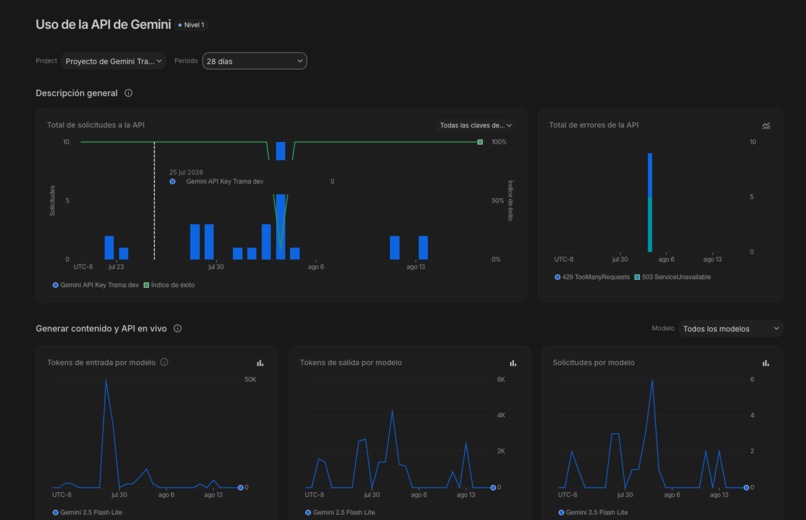The height and width of the screenshot is (520, 806).
Task: Toggle 503 ServiceUnavailable legend entry
Action: pos(673,277)
